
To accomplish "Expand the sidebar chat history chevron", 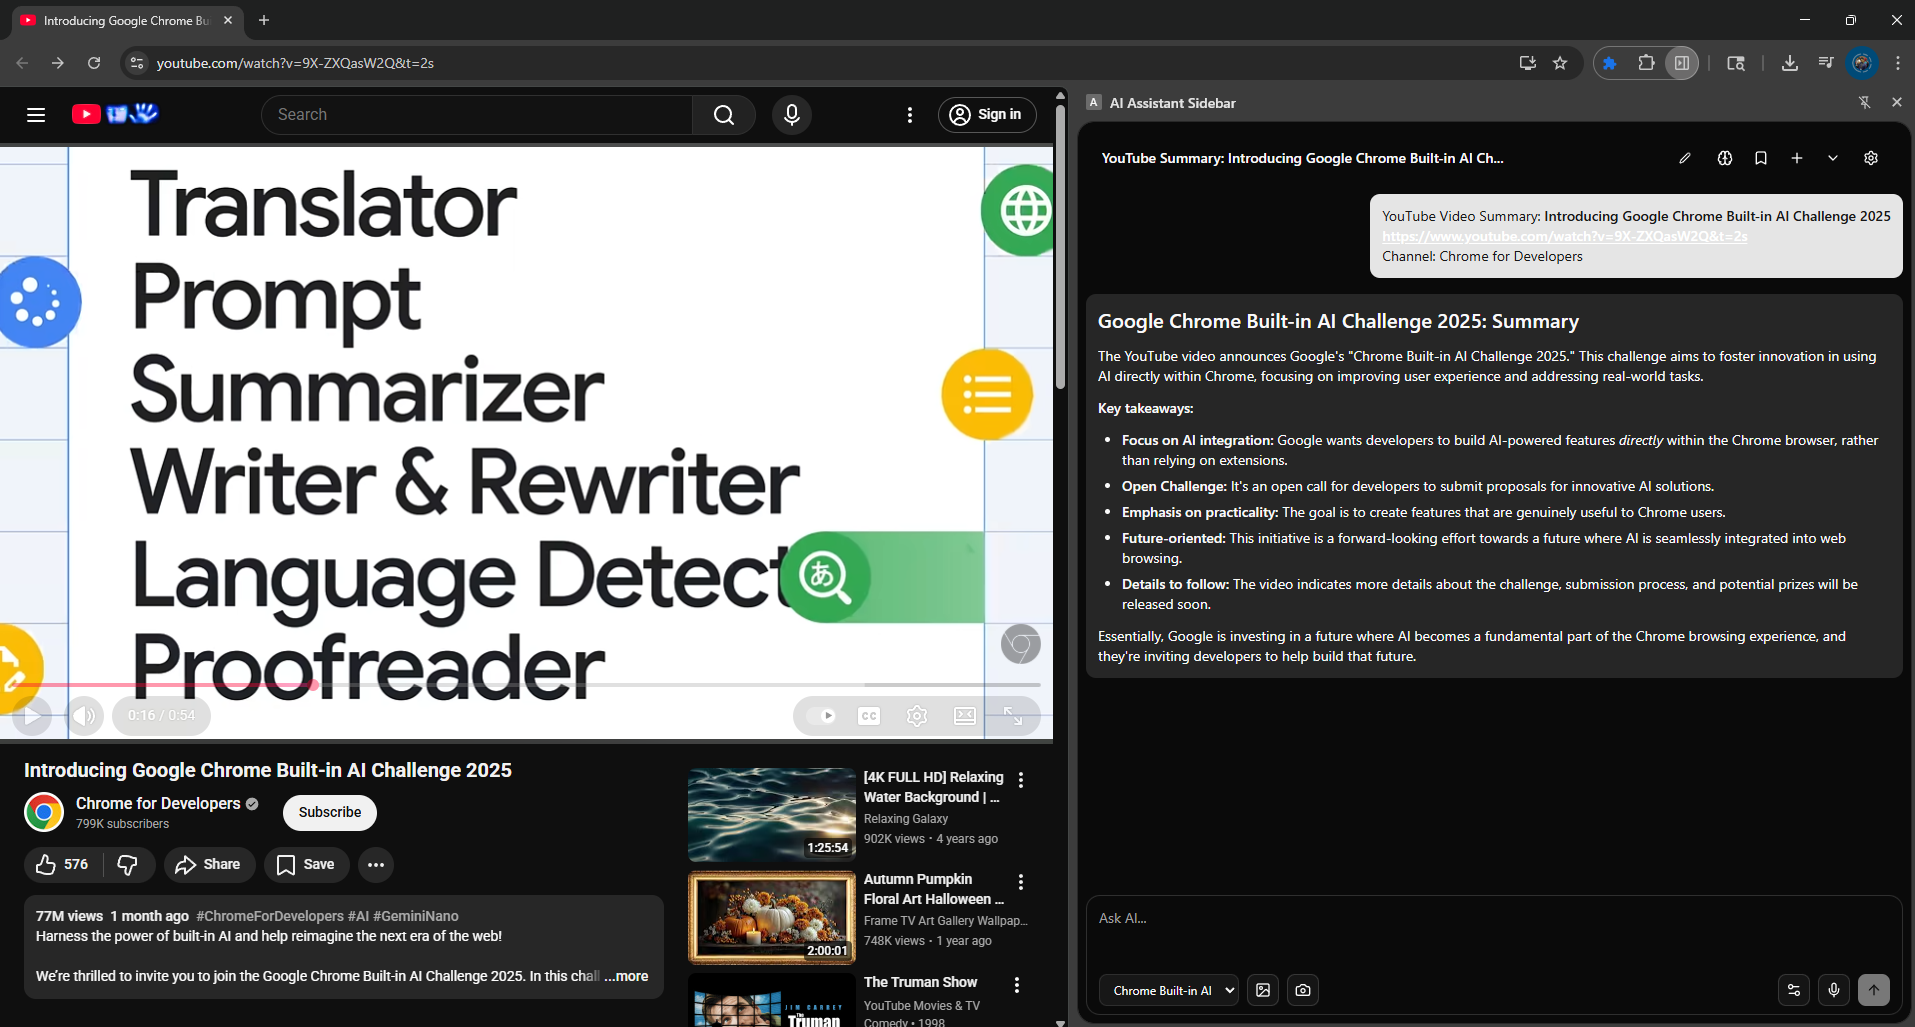I will (1833, 158).
